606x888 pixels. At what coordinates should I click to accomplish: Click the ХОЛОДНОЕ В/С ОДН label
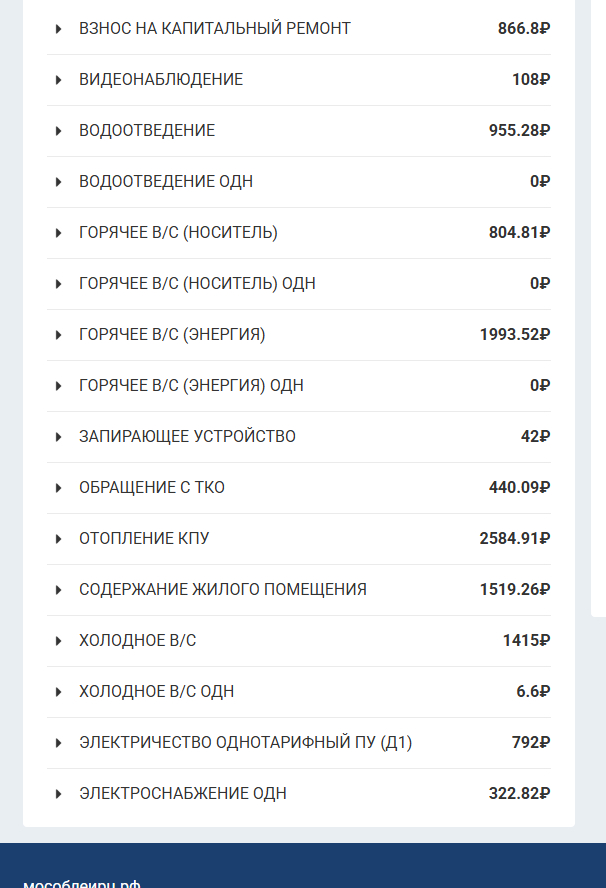click(156, 692)
